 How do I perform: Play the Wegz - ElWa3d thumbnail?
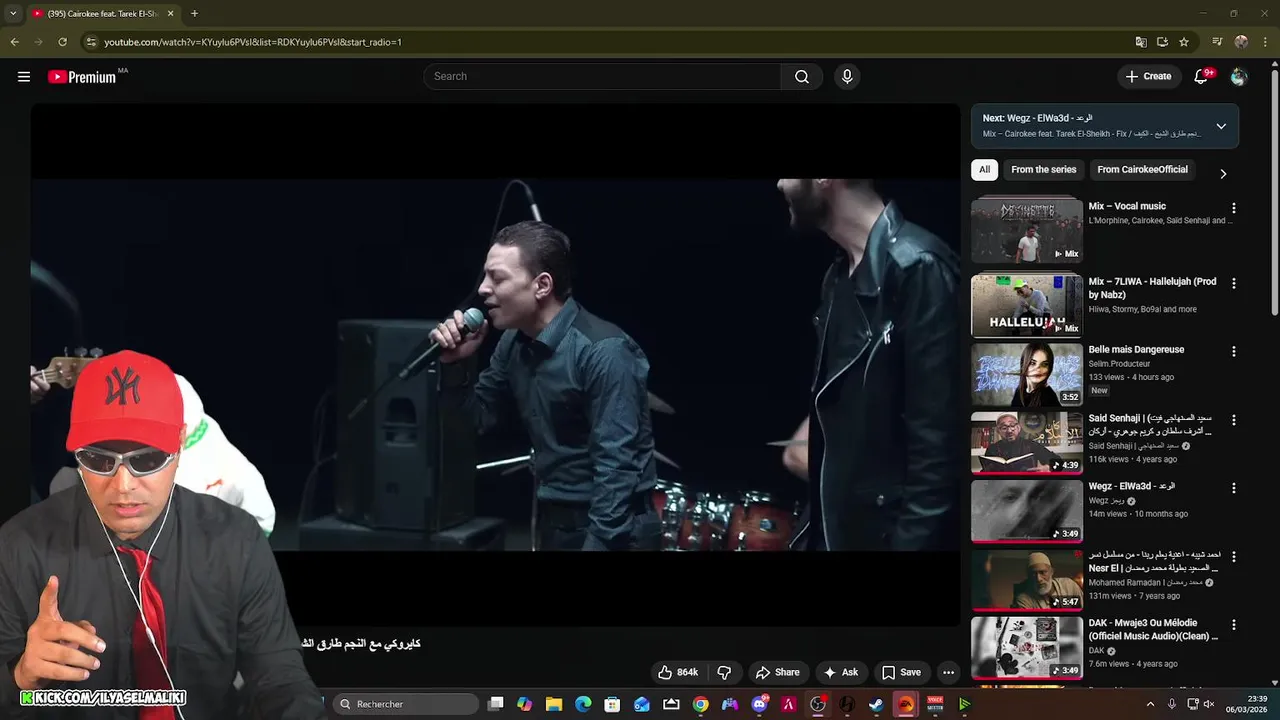(1027, 511)
